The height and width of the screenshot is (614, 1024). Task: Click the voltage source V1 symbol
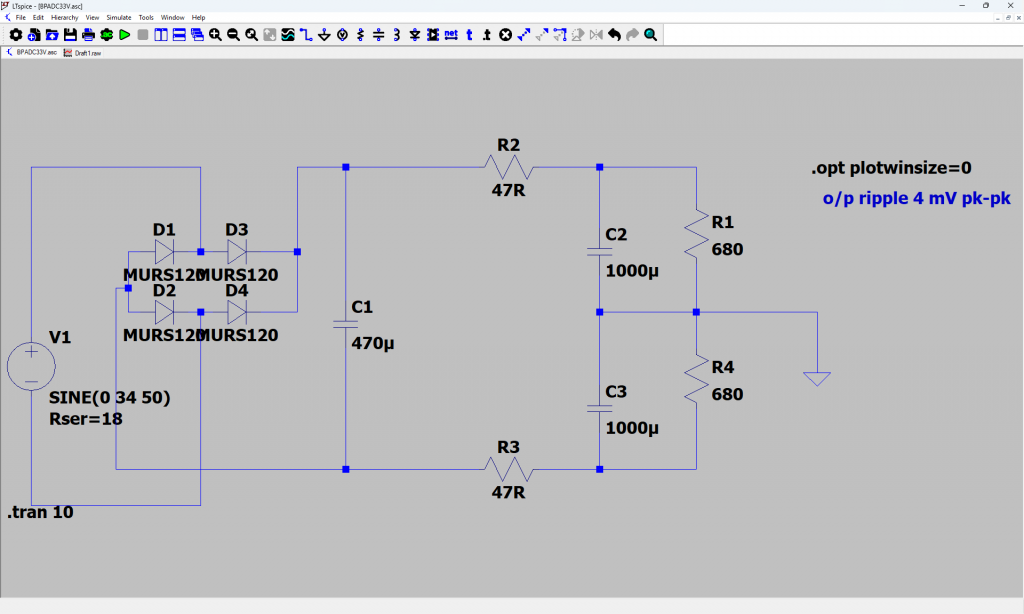coord(31,366)
